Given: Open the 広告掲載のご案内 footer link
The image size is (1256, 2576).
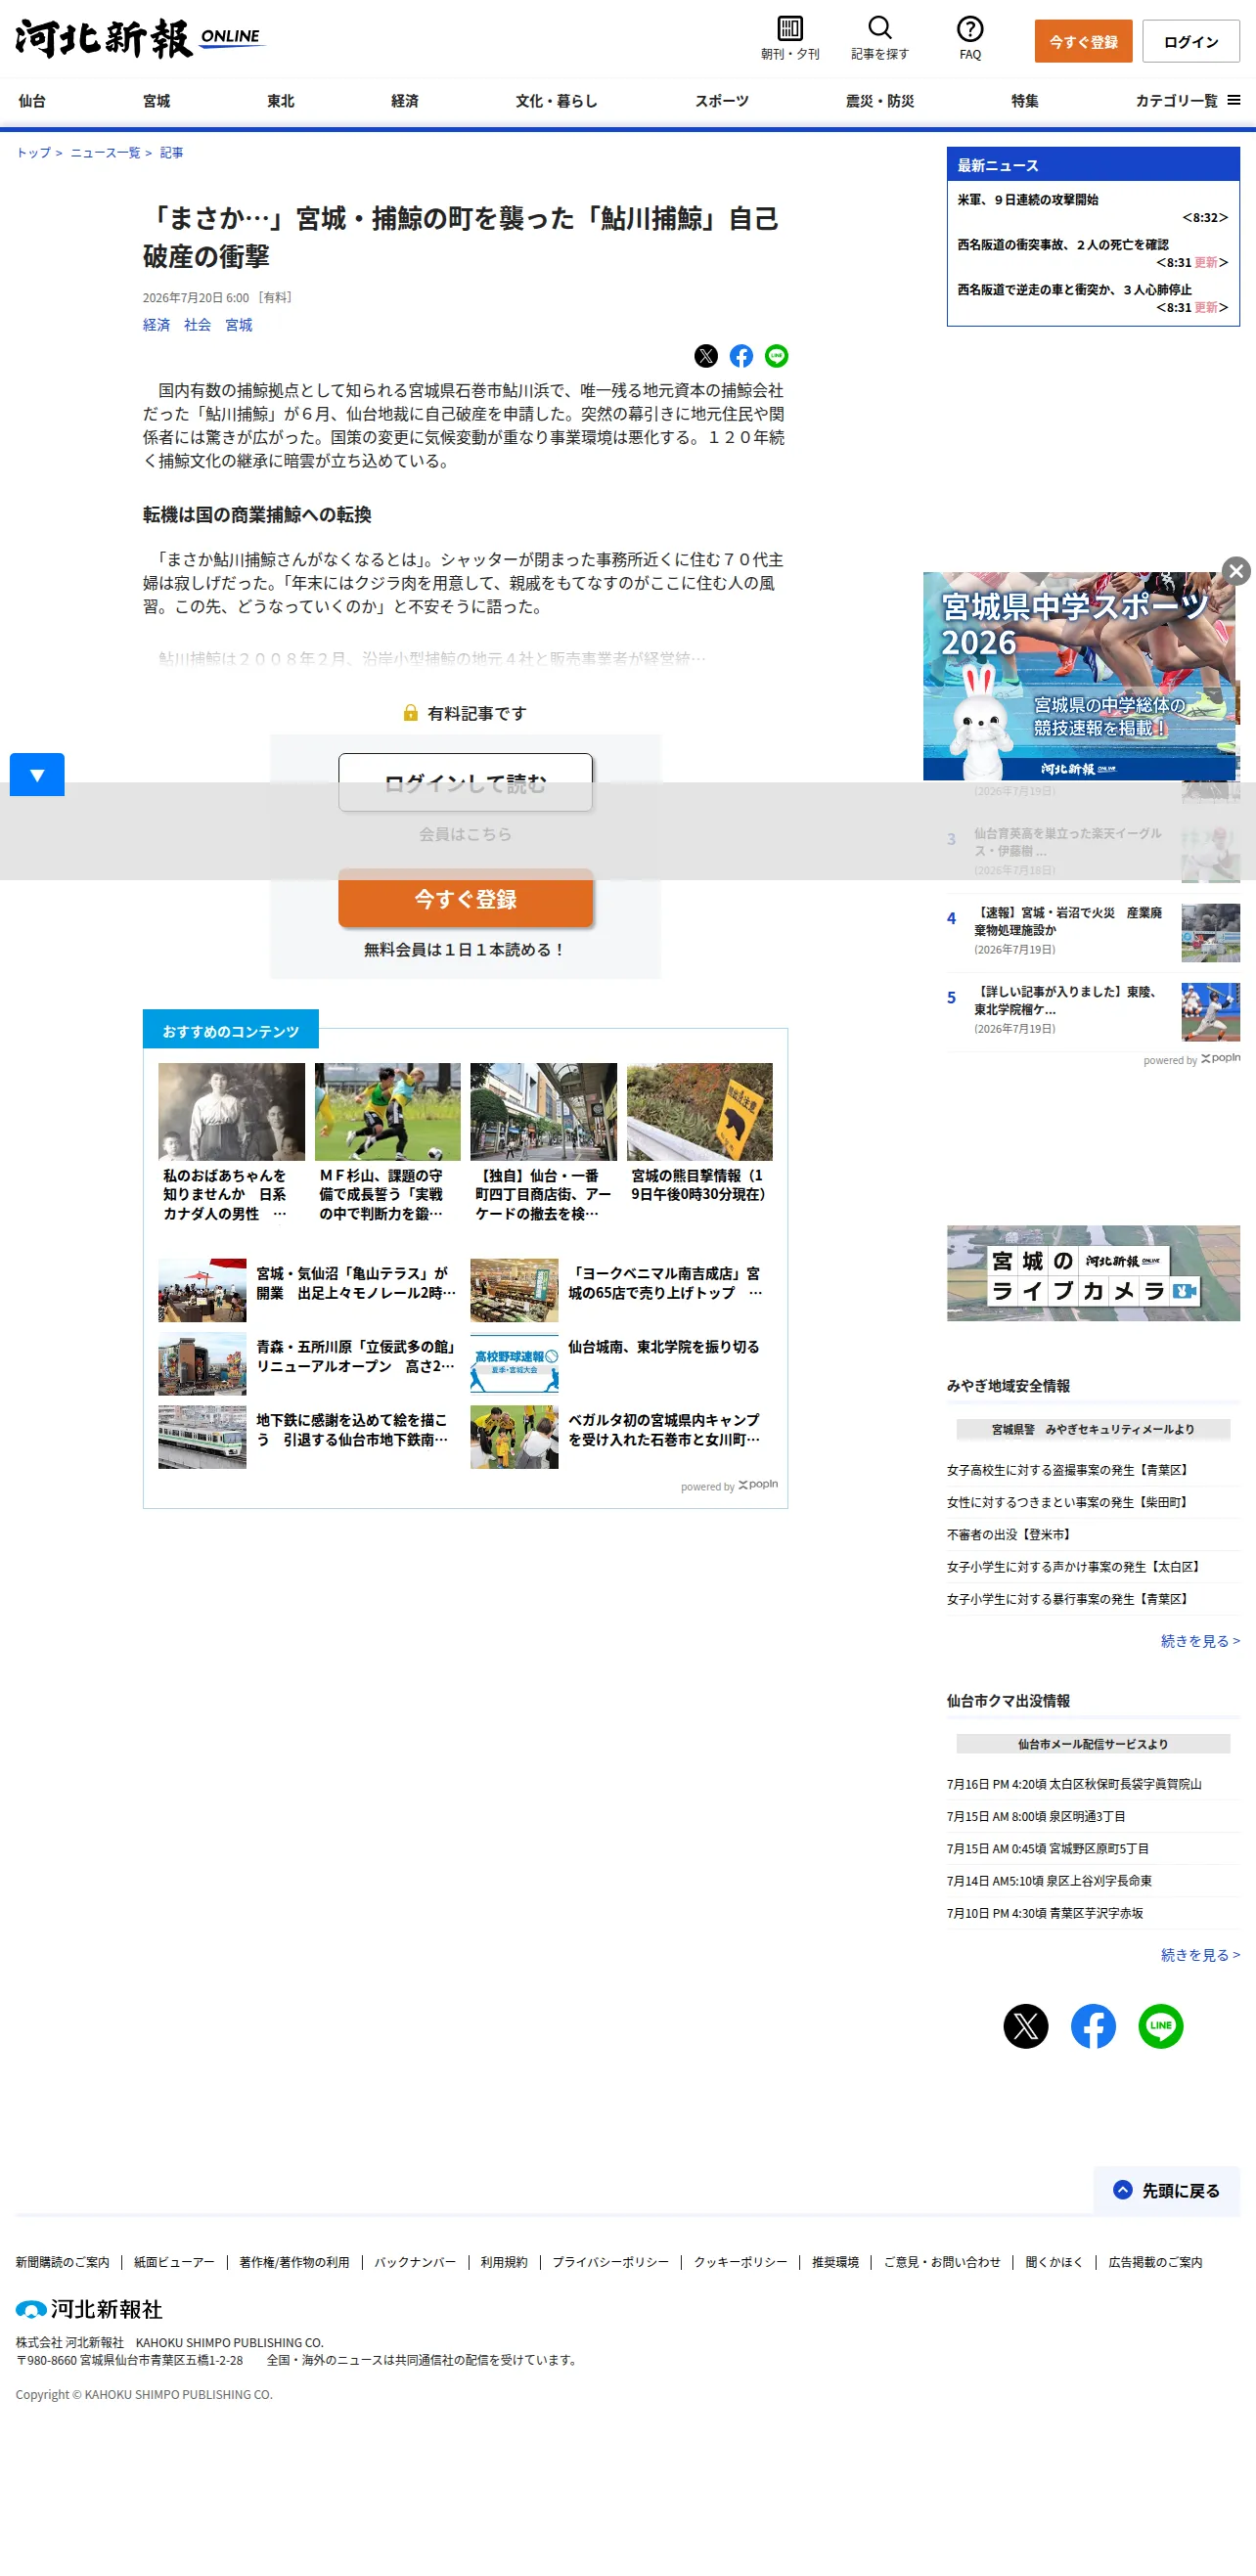Looking at the screenshot, I should tap(1155, 2262).
